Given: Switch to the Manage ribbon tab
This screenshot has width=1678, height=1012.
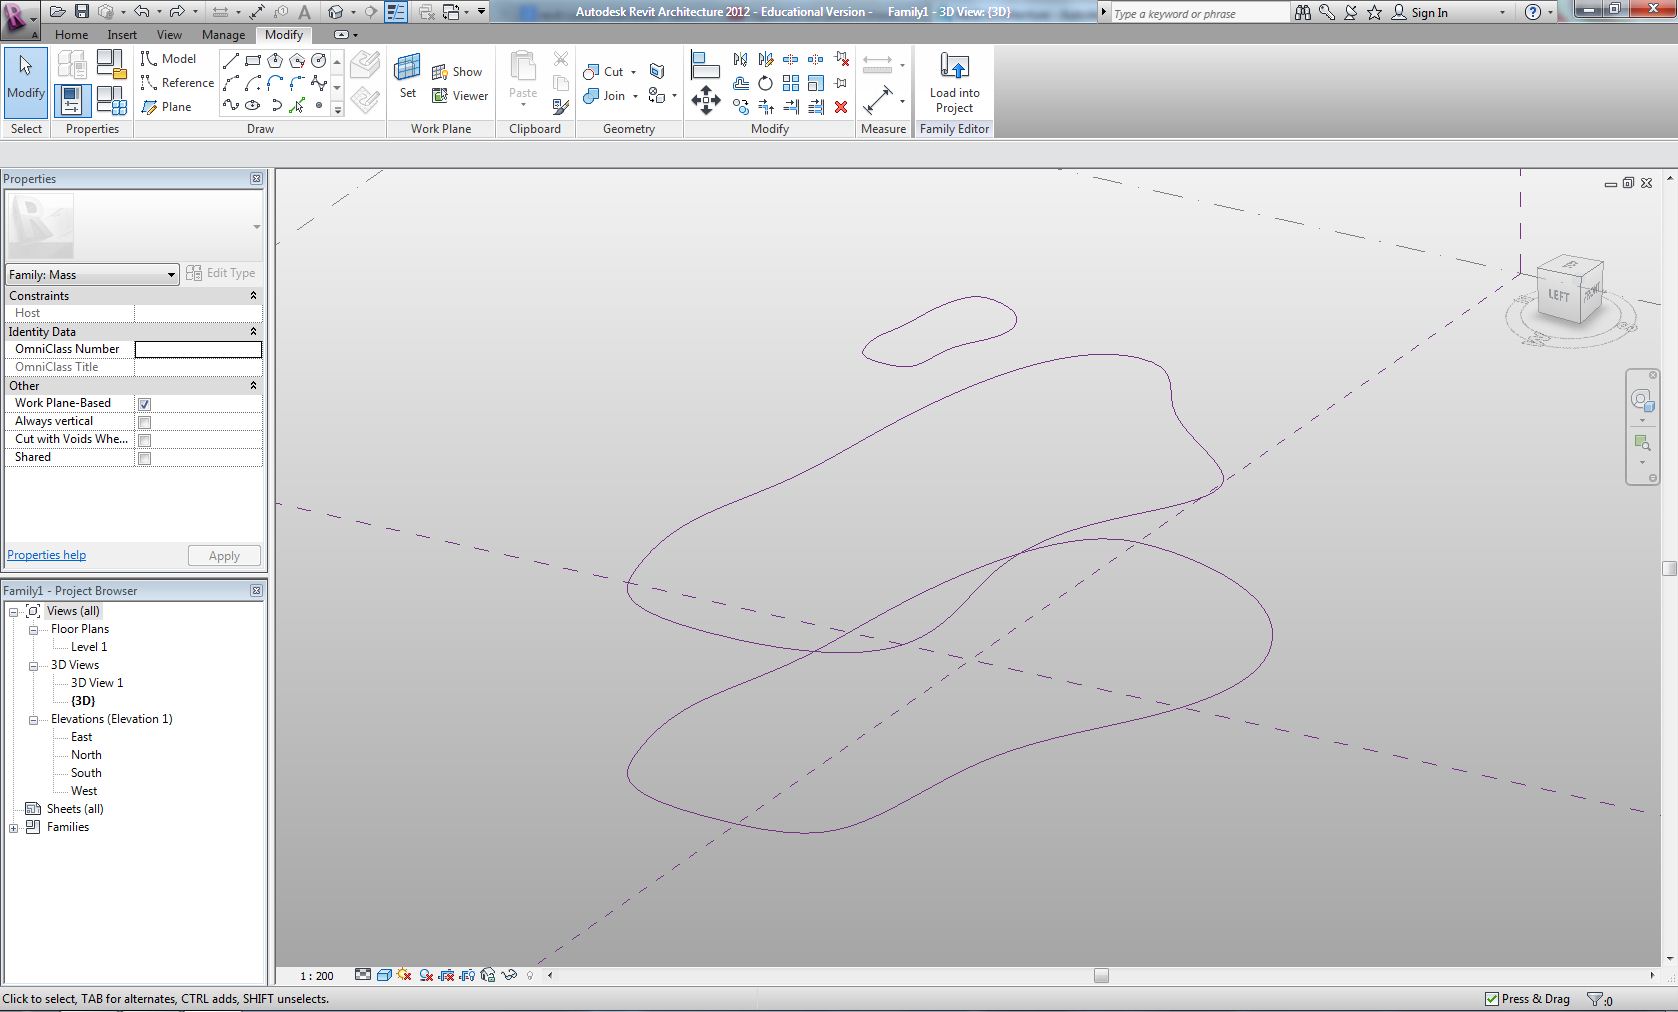Looking at the screenshot, I should (223, 35).
